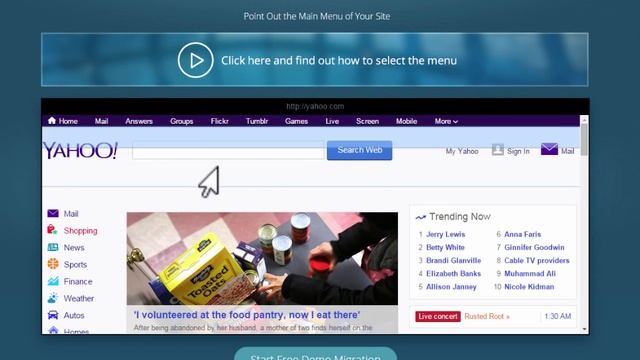The image size is (640, 360).
Task: Click trending topic Cable TV providers
Action: (537, 260)
